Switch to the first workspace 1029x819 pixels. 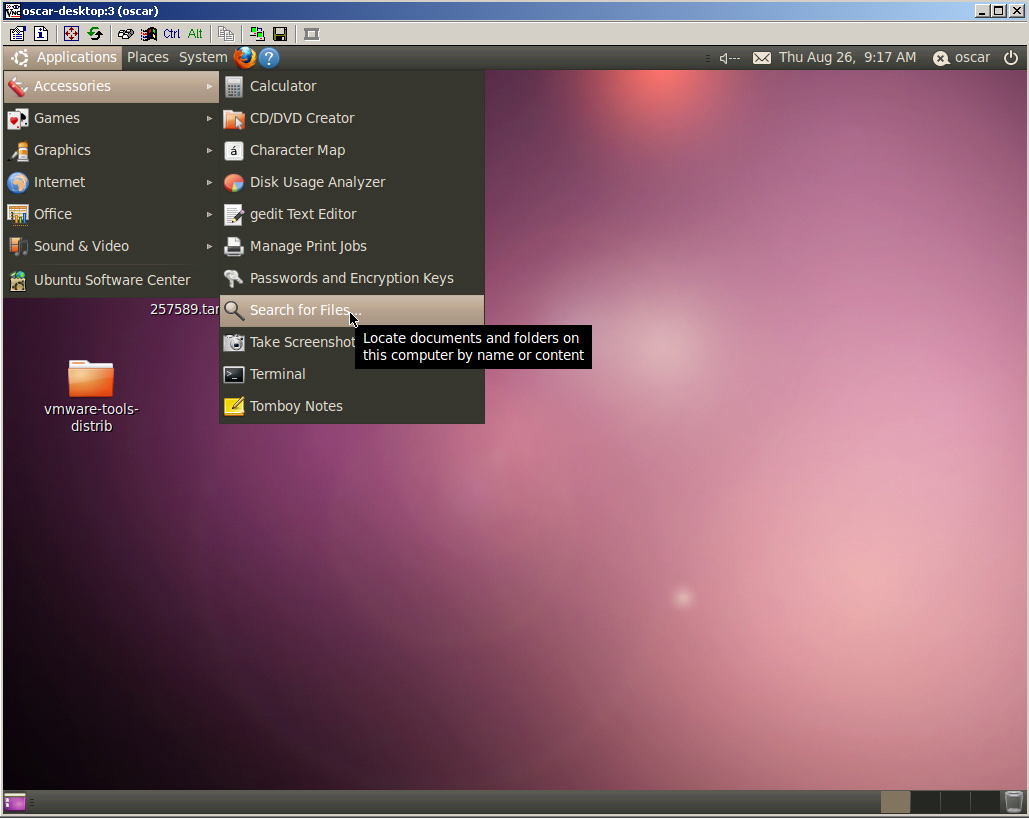tap(895, 802)
